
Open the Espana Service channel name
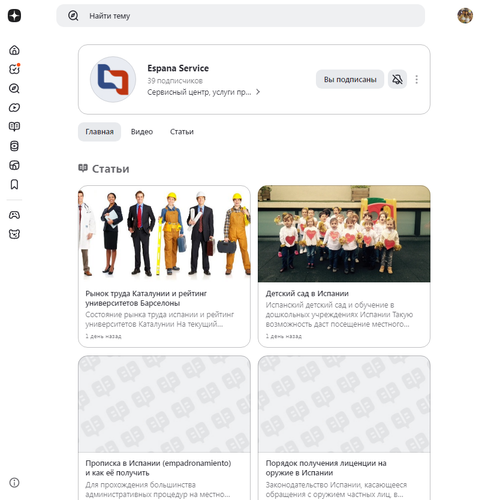[x=178, y=68]
